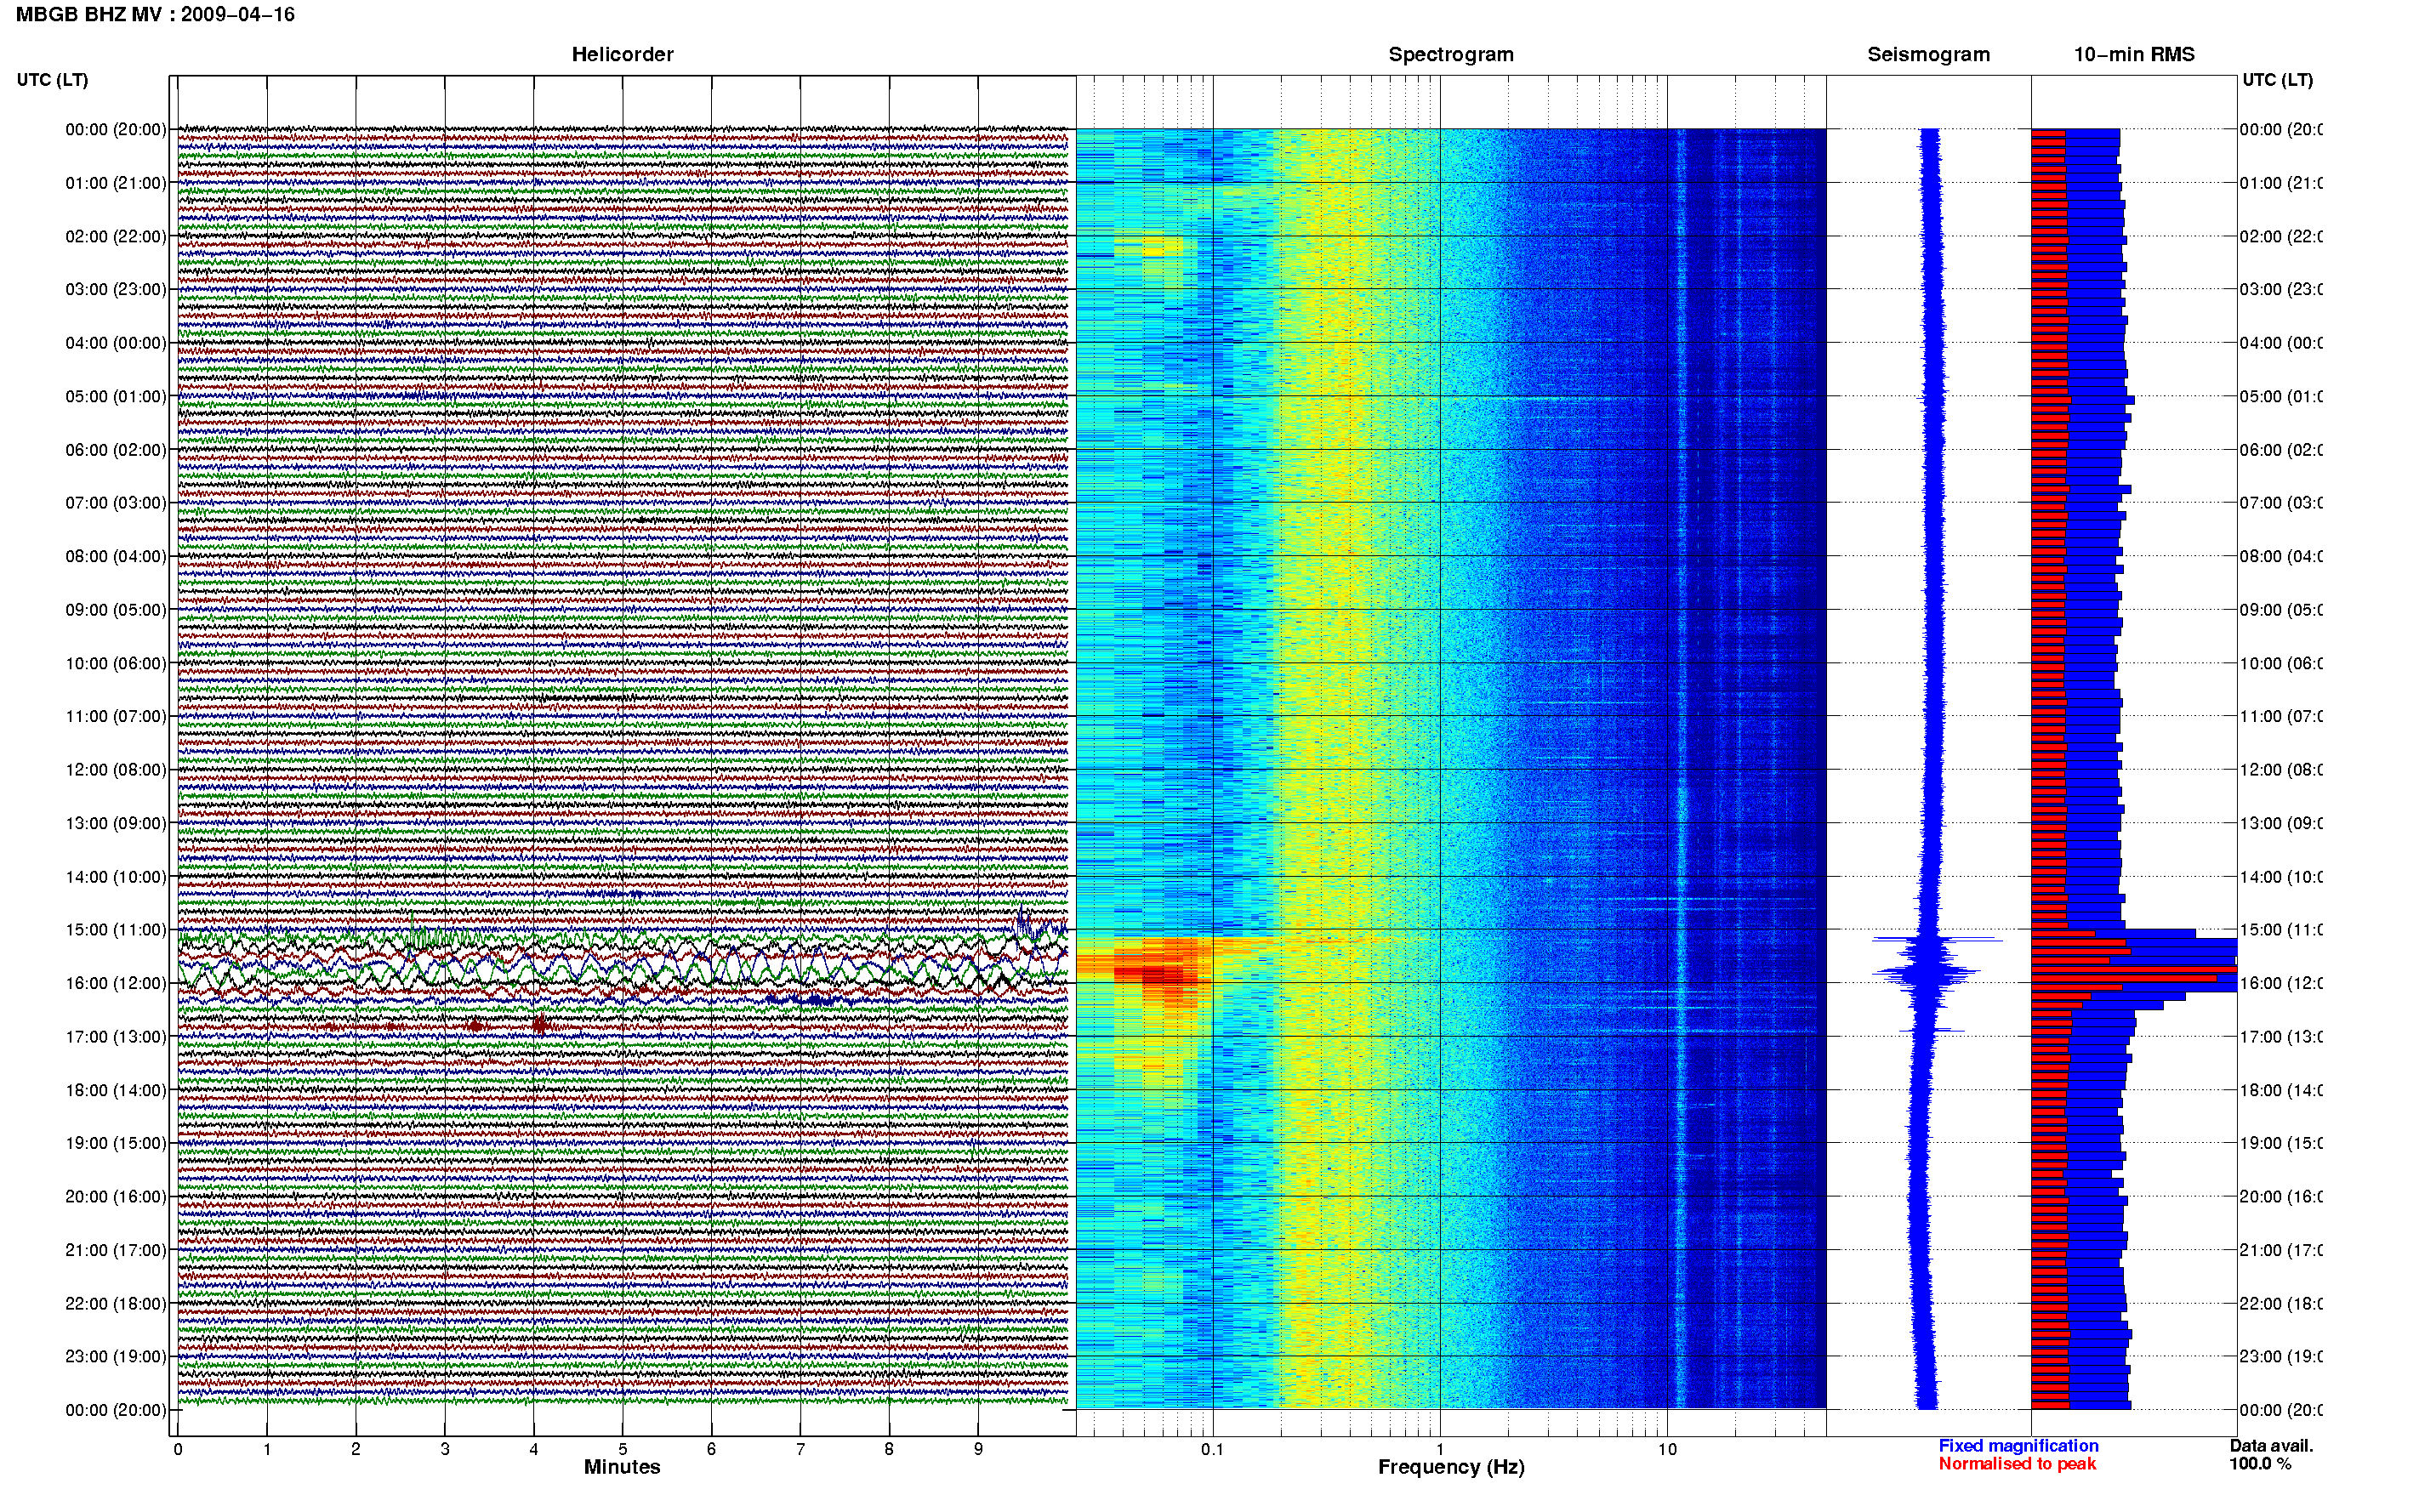Click the left 21:00 (17:00) time label
This screenshot has height=1512, width=2419.
[116, 1250]
